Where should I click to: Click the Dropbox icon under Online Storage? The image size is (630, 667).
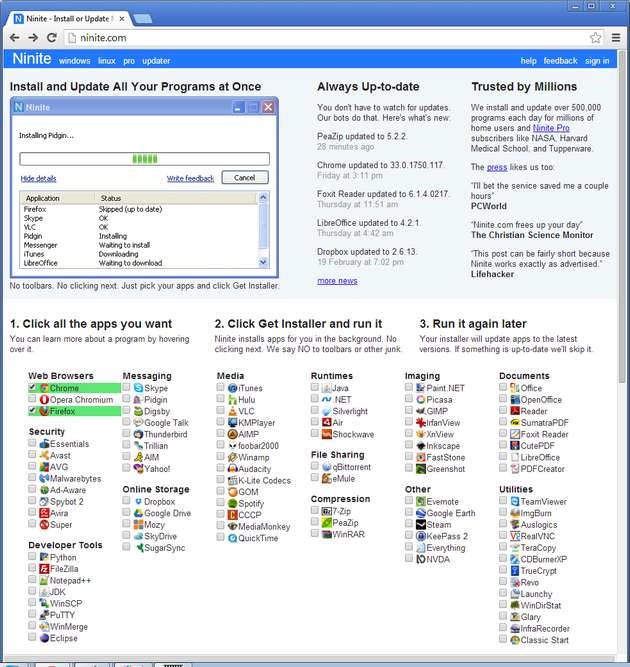(x=138, y=502)
